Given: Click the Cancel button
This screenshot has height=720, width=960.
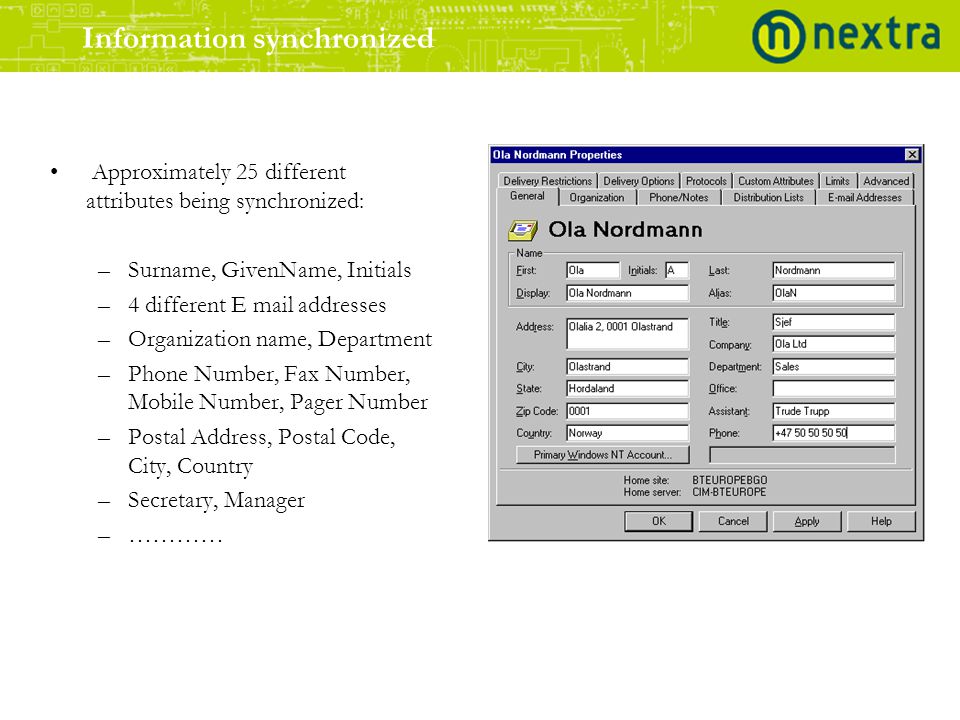Looking at the screenshot, I should click(x=733, y=521).
